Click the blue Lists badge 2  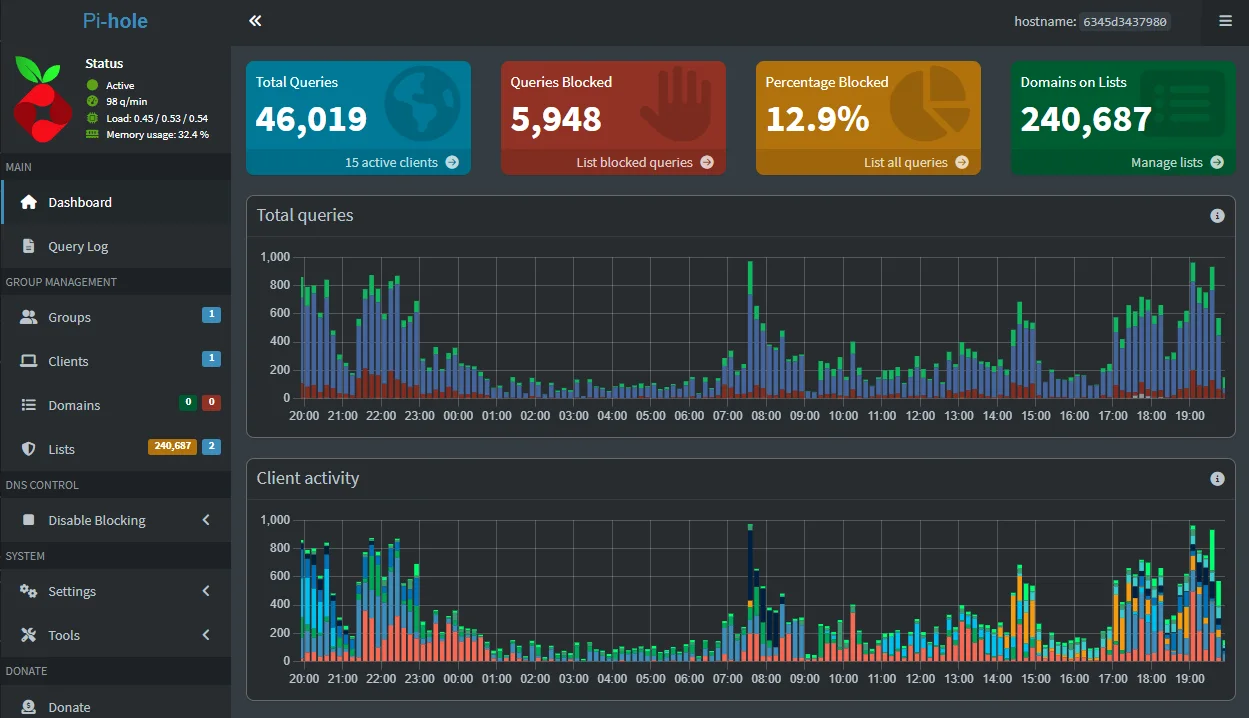(x=211, y=447)
